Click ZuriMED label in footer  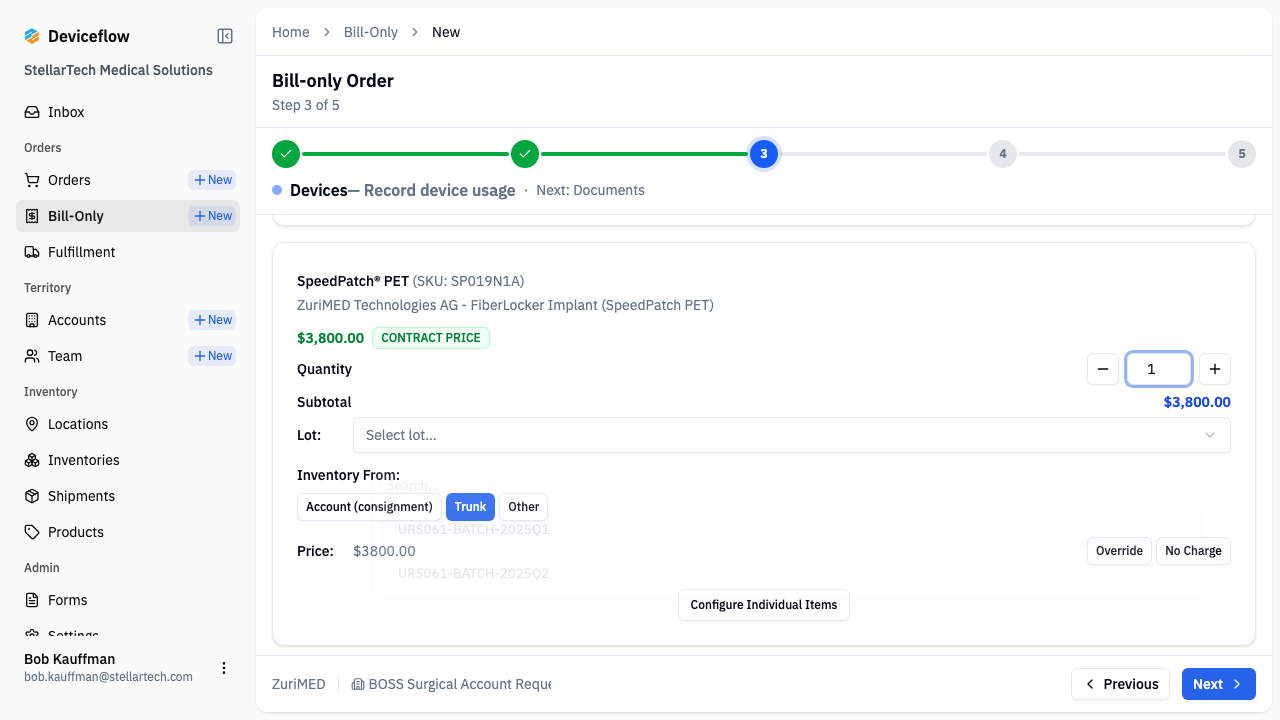pos(299,685)
